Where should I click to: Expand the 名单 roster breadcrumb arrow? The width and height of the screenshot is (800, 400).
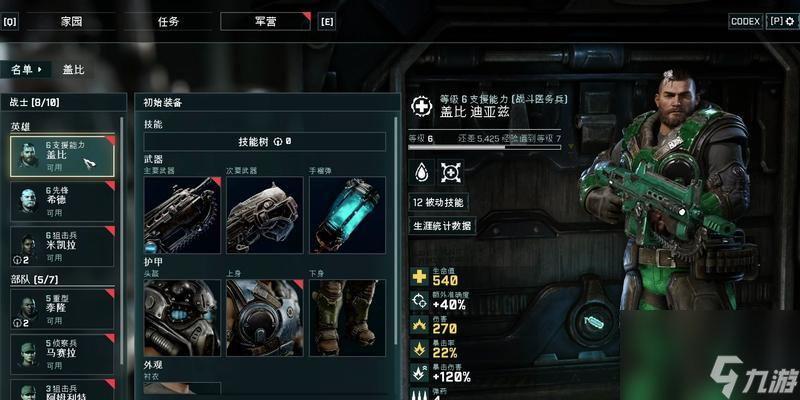coord(40,70)
